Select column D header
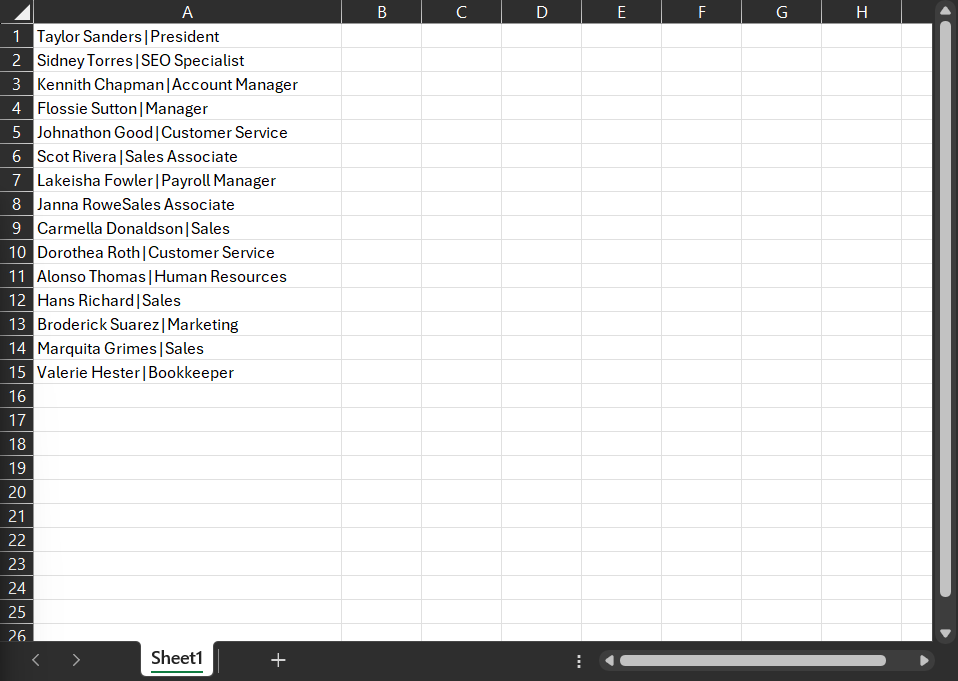The height and width of the screenshot is (681, 958). [541, 12]
